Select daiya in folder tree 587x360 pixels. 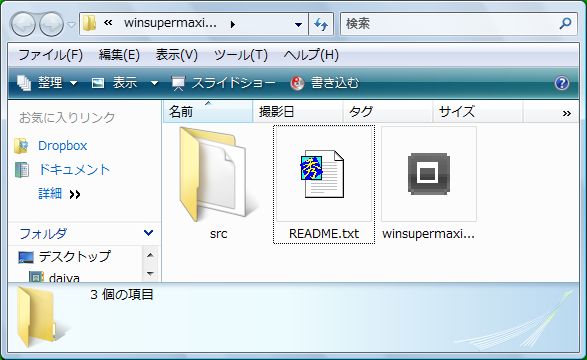tap(64, 278)
